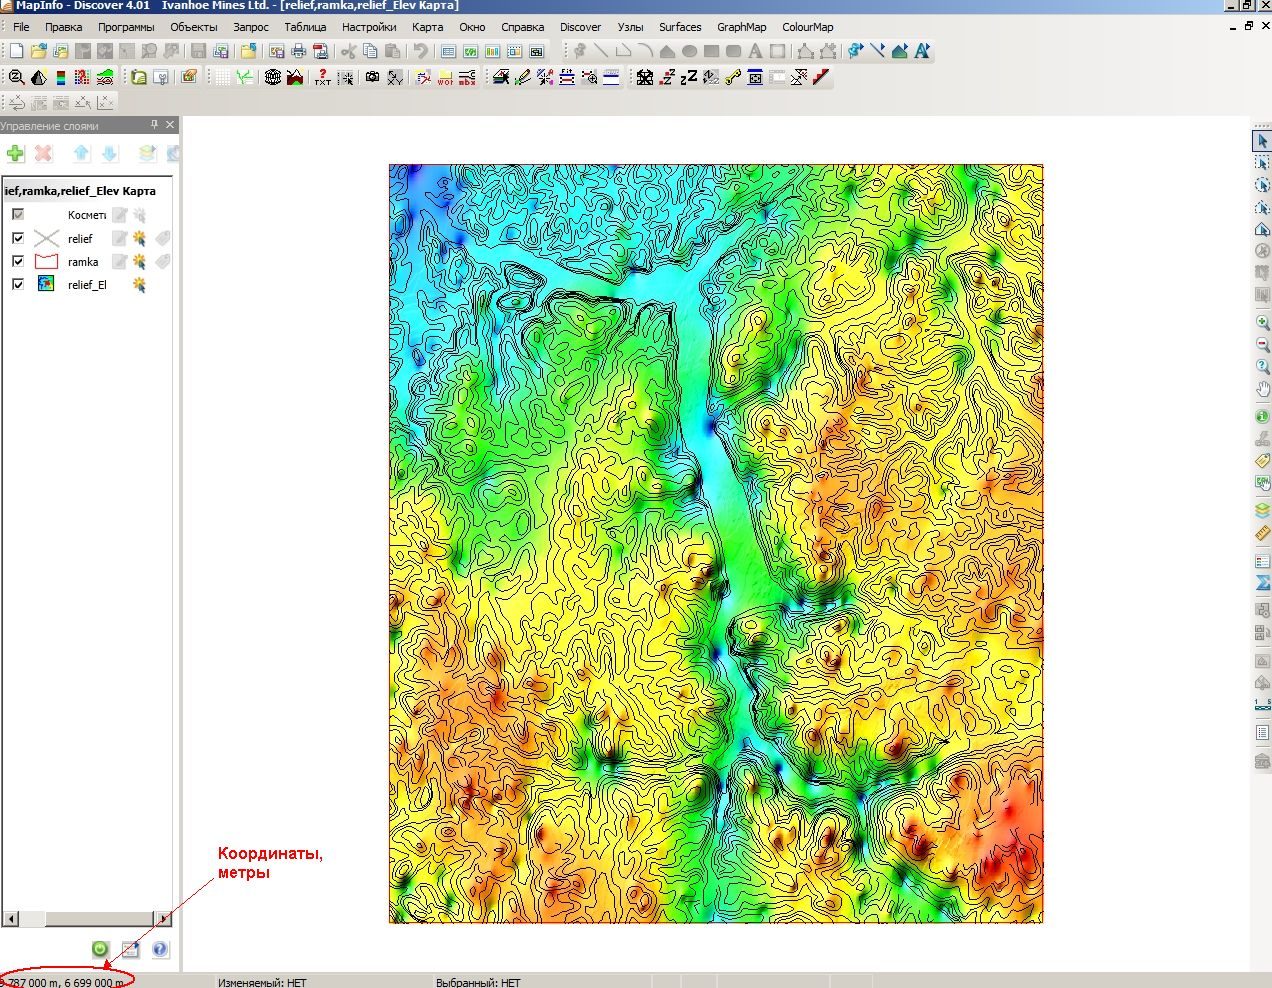Open the Таблица menu
The width and height of the screenshot is (1272, 988).
(305, 27)
